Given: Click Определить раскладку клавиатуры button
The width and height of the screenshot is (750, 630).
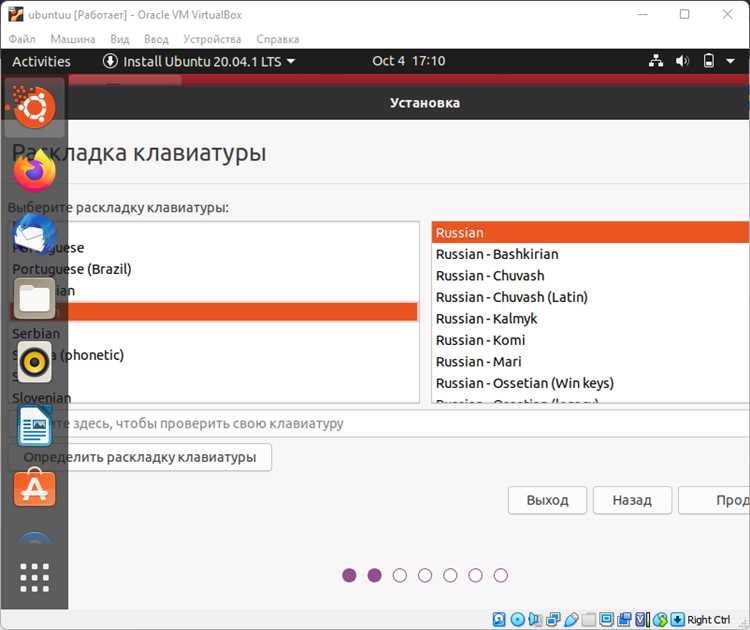Looking at the screenshot, I should [141, 457].
